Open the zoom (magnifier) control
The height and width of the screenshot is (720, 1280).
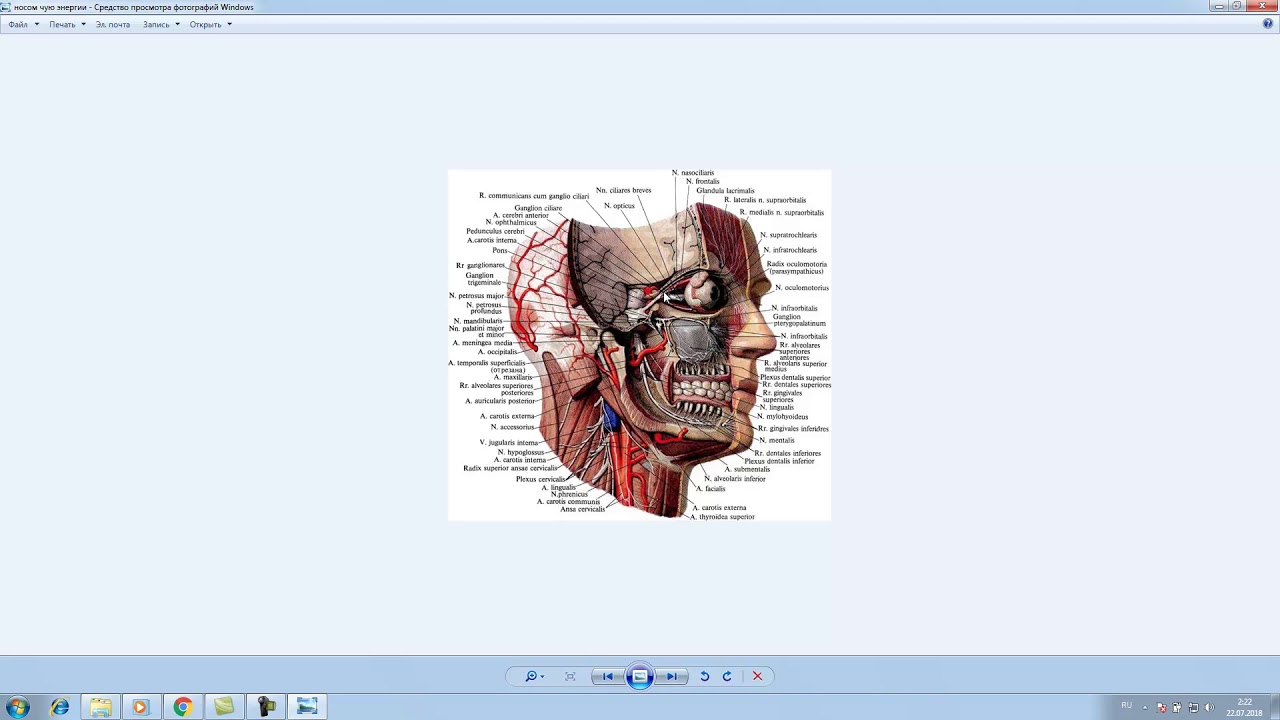coord(534,676)
